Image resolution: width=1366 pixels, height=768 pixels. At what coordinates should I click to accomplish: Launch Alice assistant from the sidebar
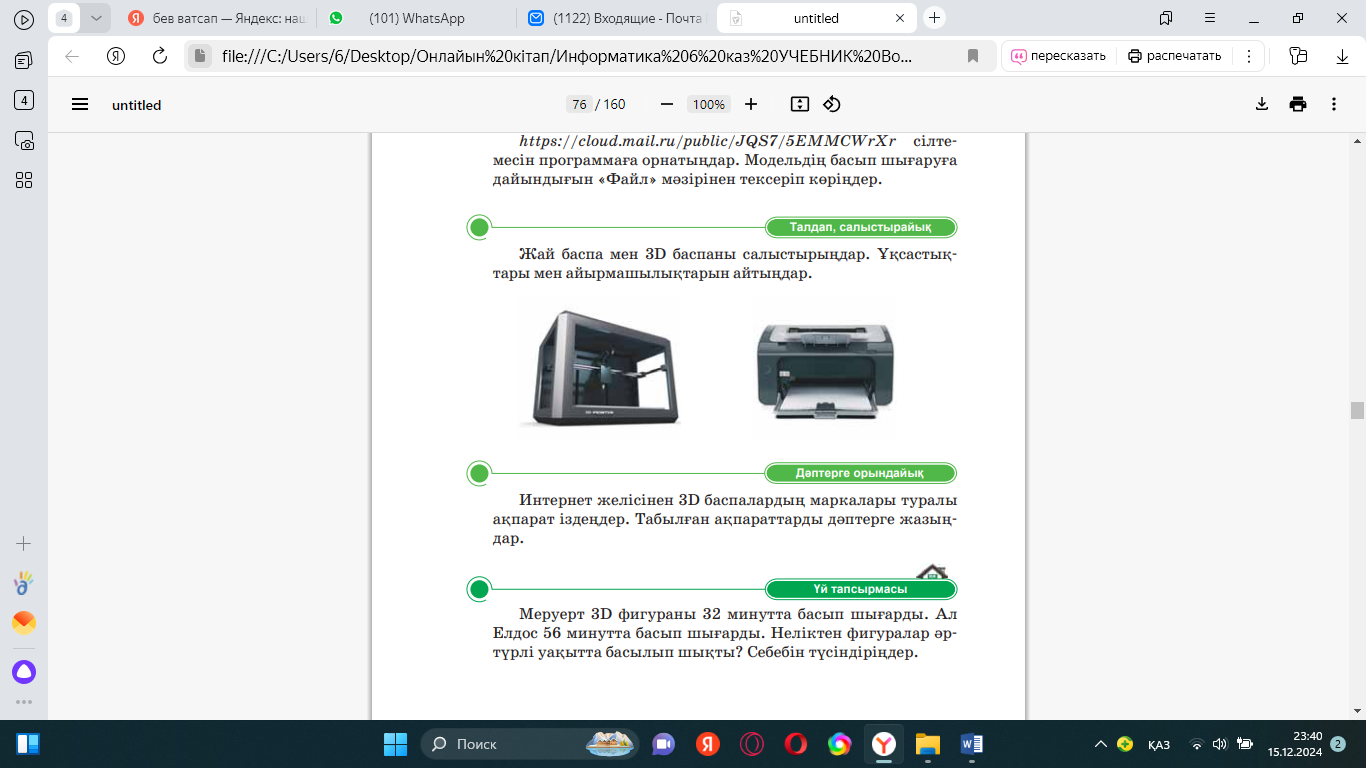click(24, 672)
